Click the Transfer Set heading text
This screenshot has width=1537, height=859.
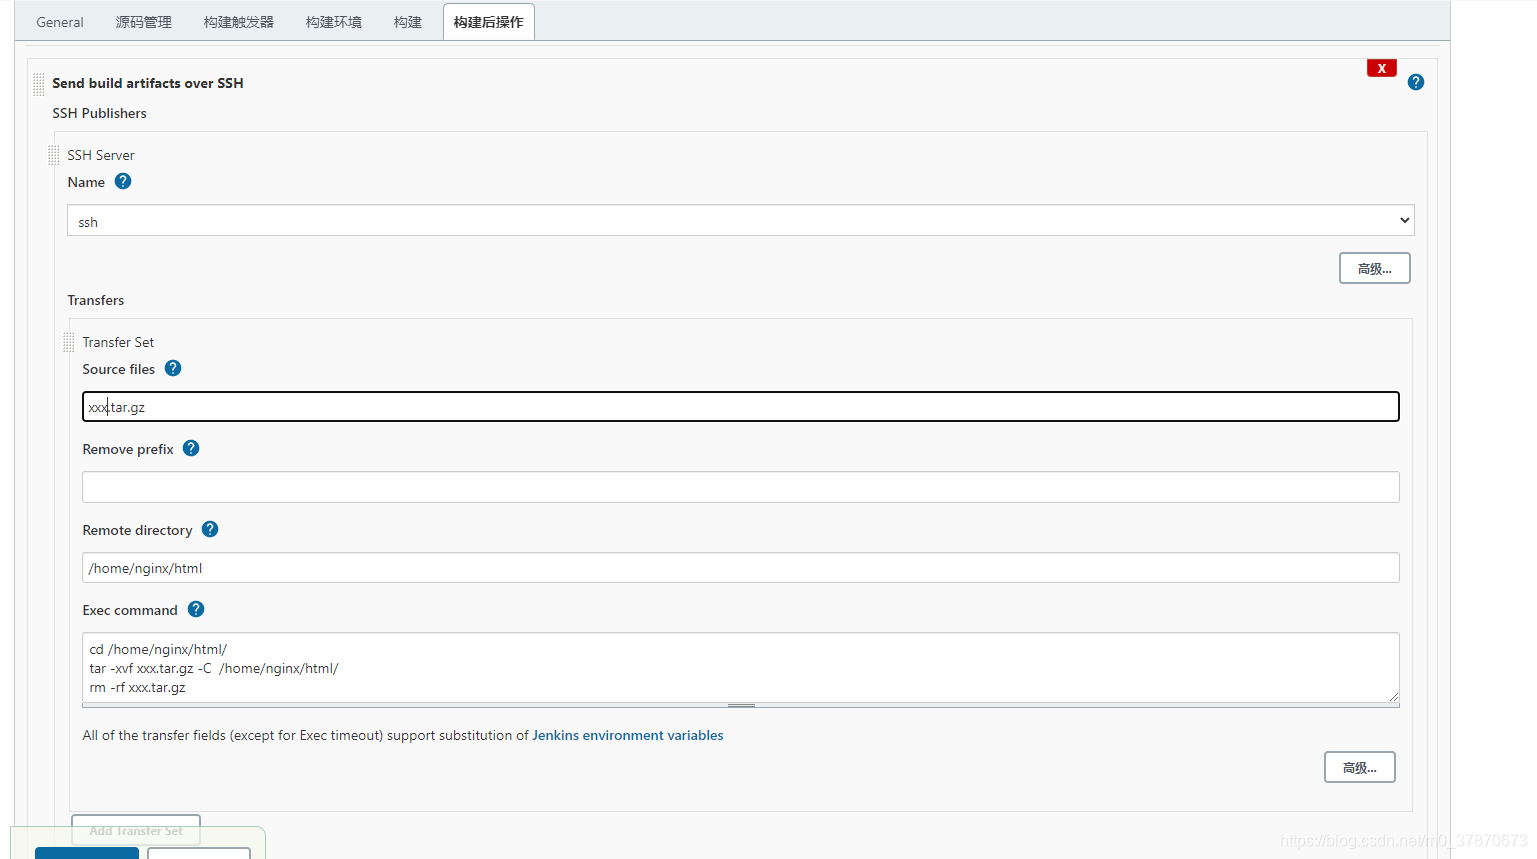coord(118,342)
